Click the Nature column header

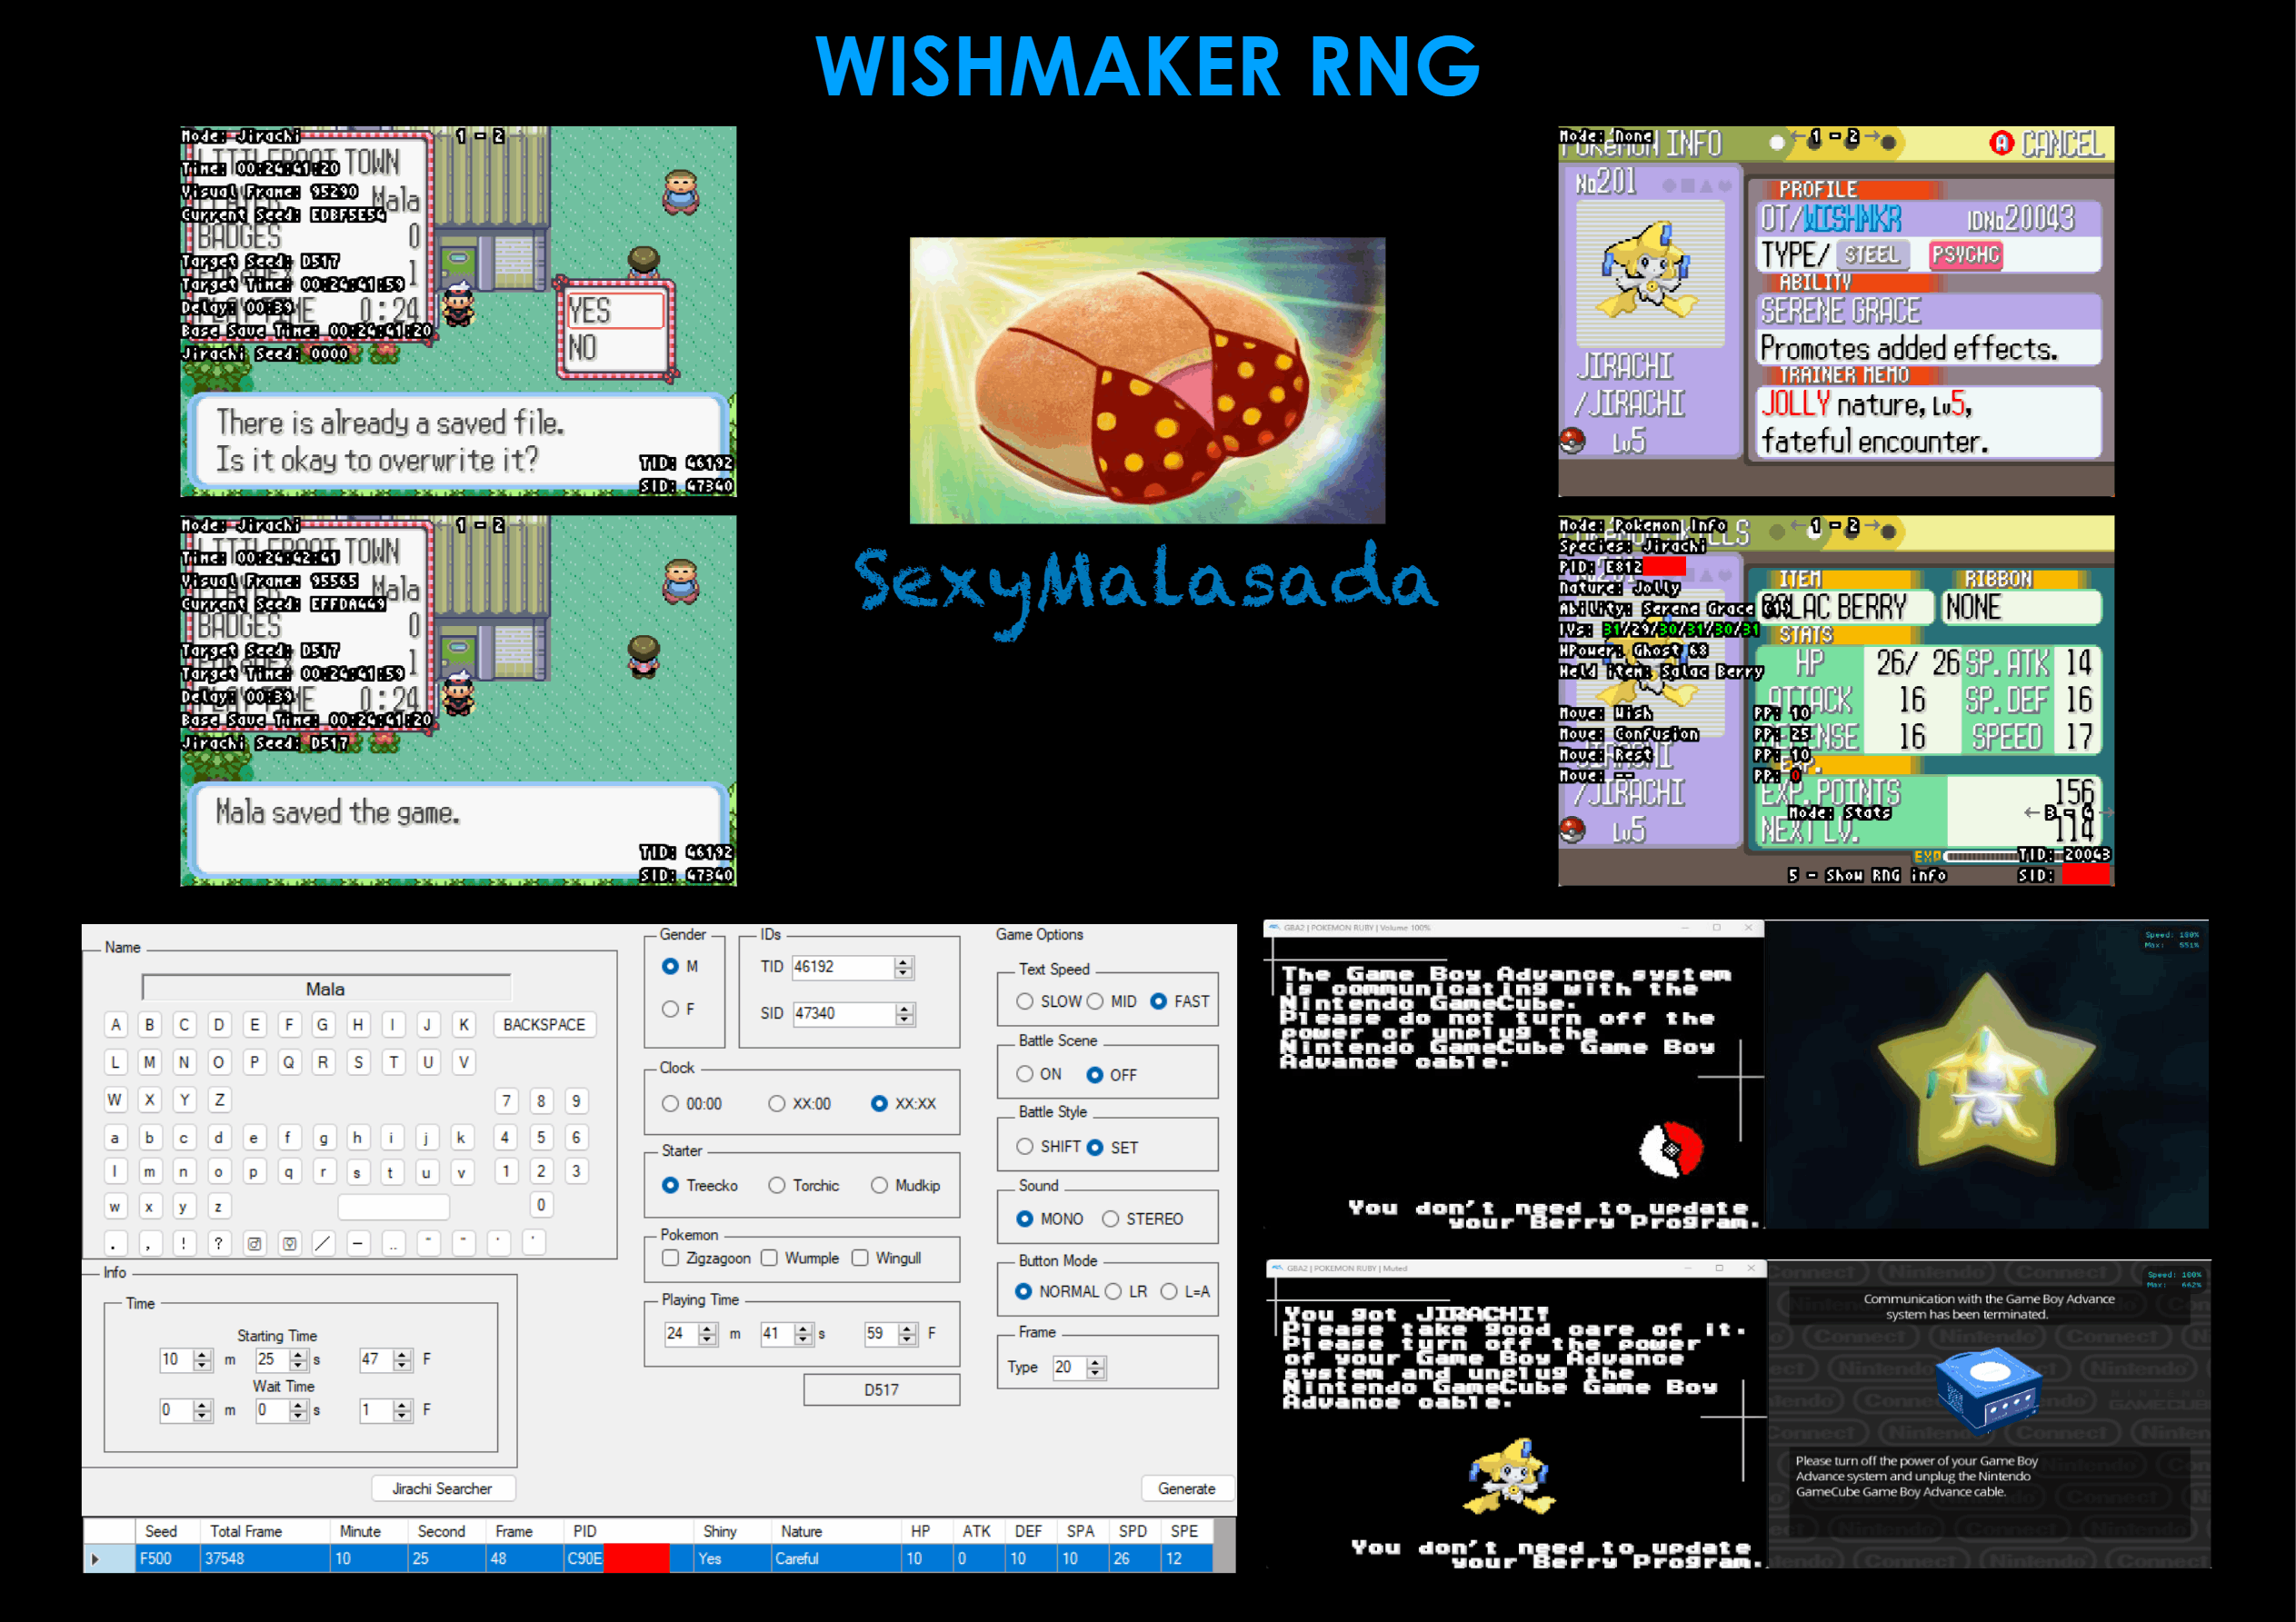[802, 1531]
